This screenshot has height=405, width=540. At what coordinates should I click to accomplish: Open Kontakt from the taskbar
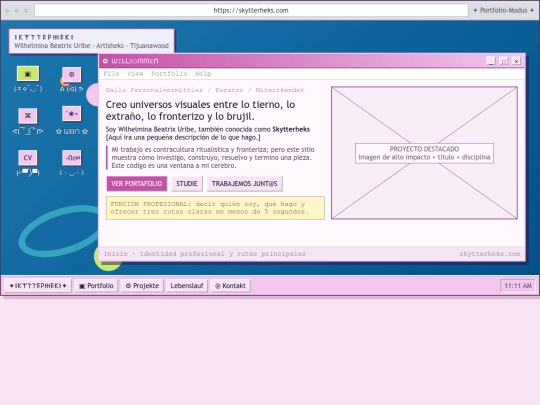pos(230,285)
